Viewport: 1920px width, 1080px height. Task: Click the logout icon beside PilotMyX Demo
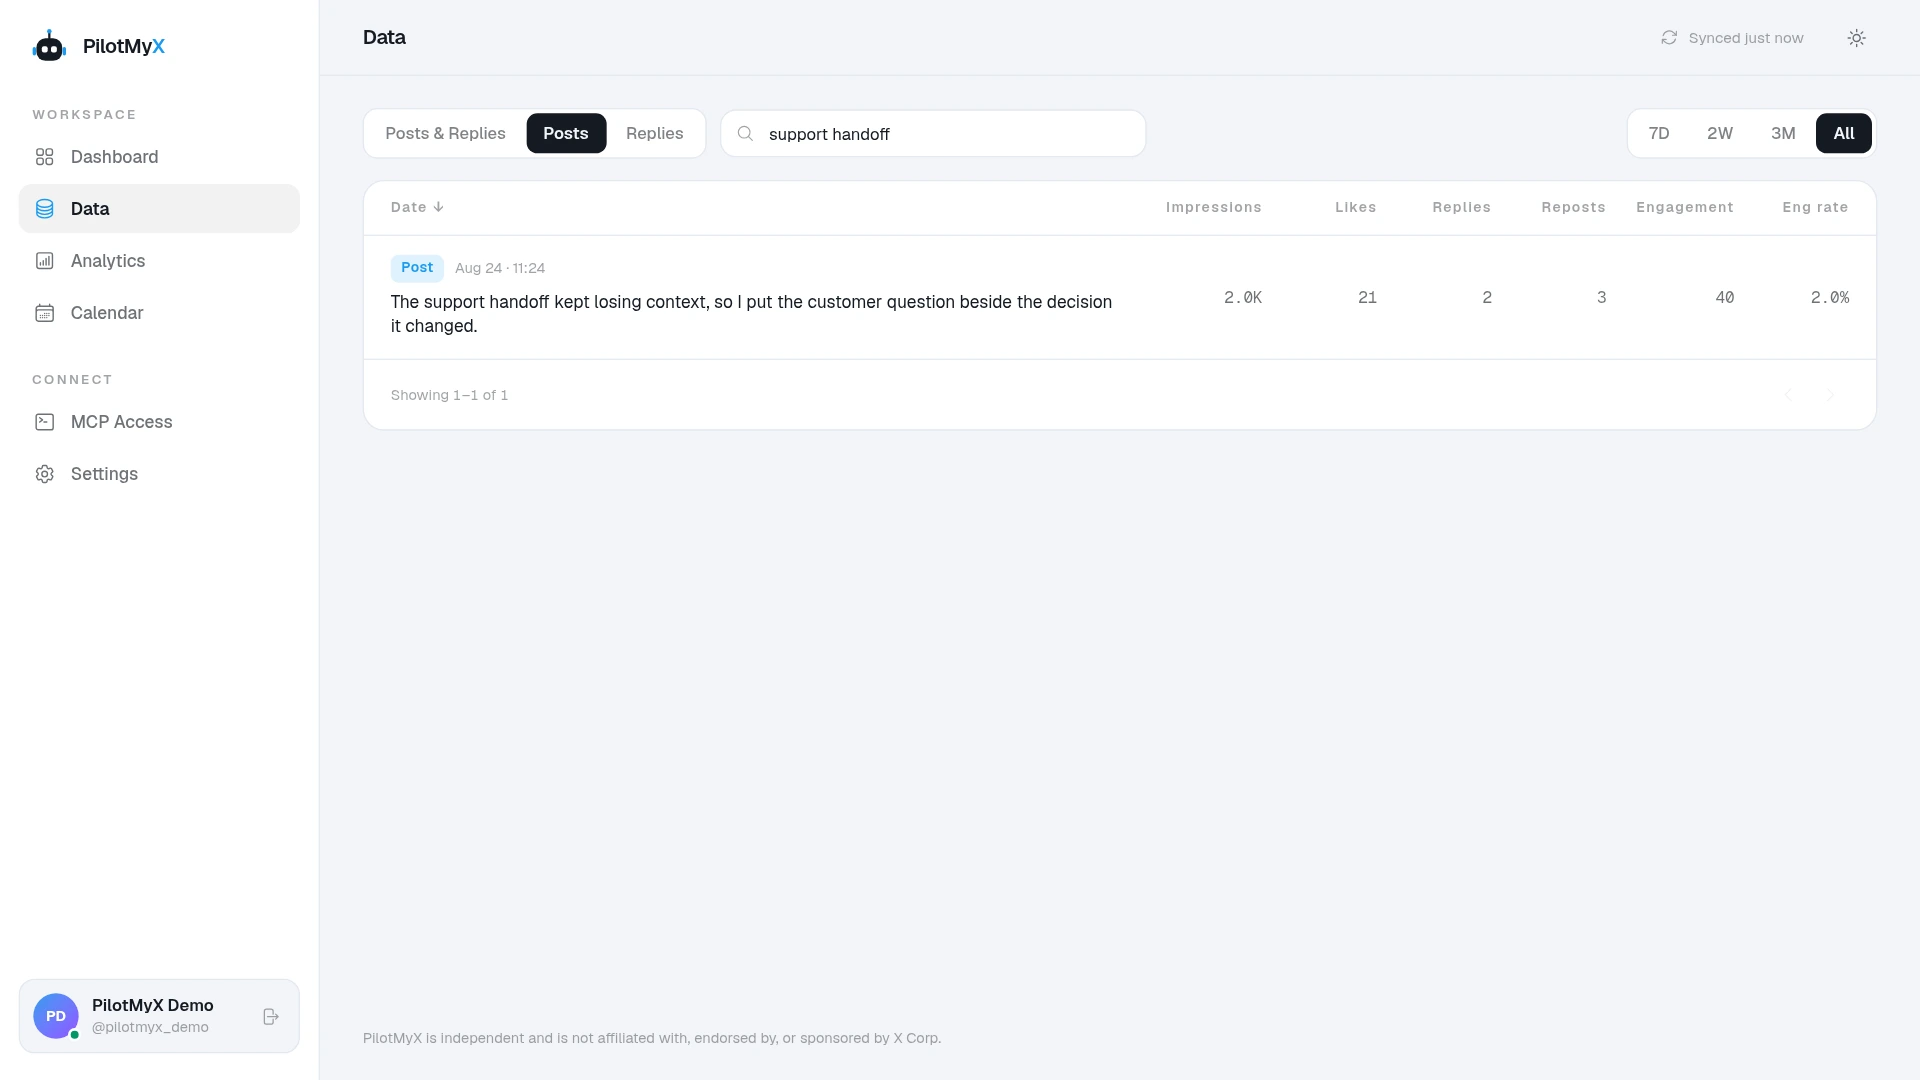click(271, 1016)
